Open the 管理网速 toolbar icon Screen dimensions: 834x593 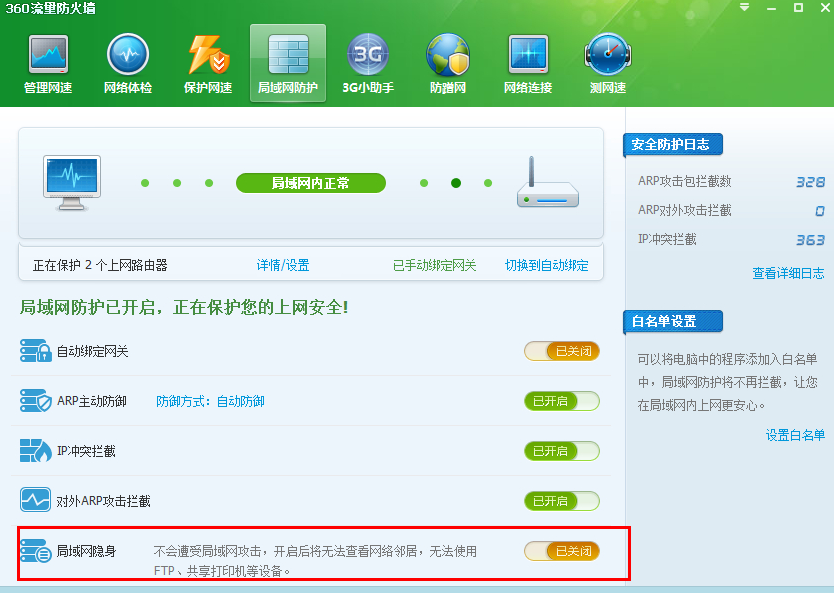click(48, 64)
